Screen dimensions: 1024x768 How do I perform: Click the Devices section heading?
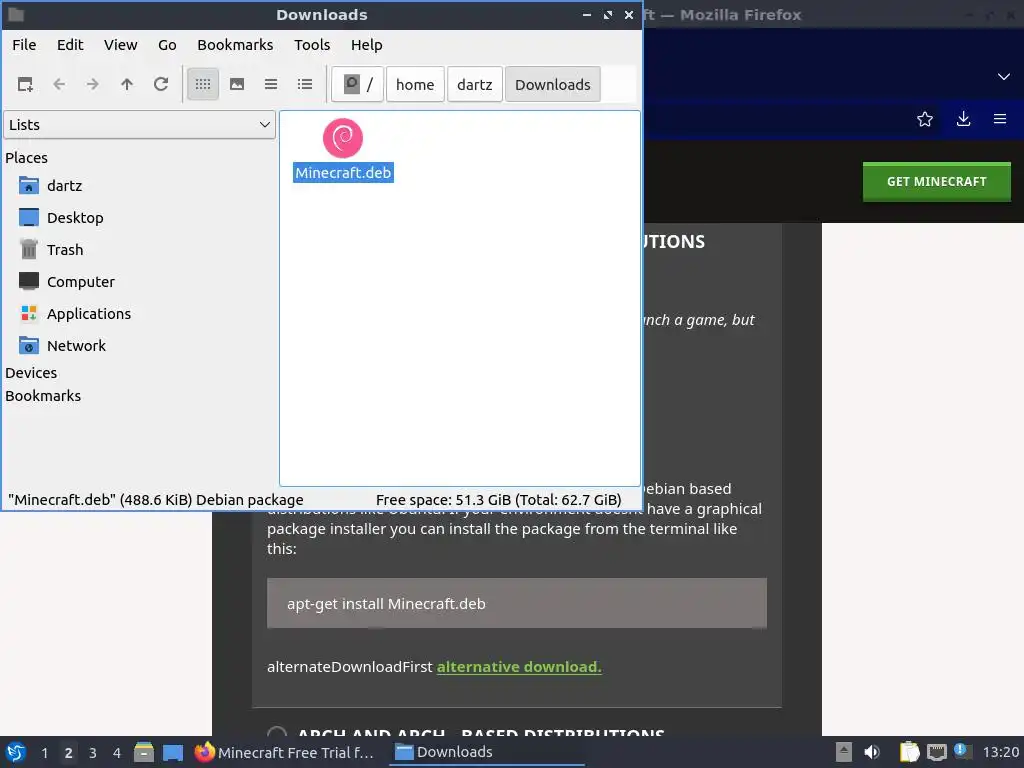tap(31, 373)
